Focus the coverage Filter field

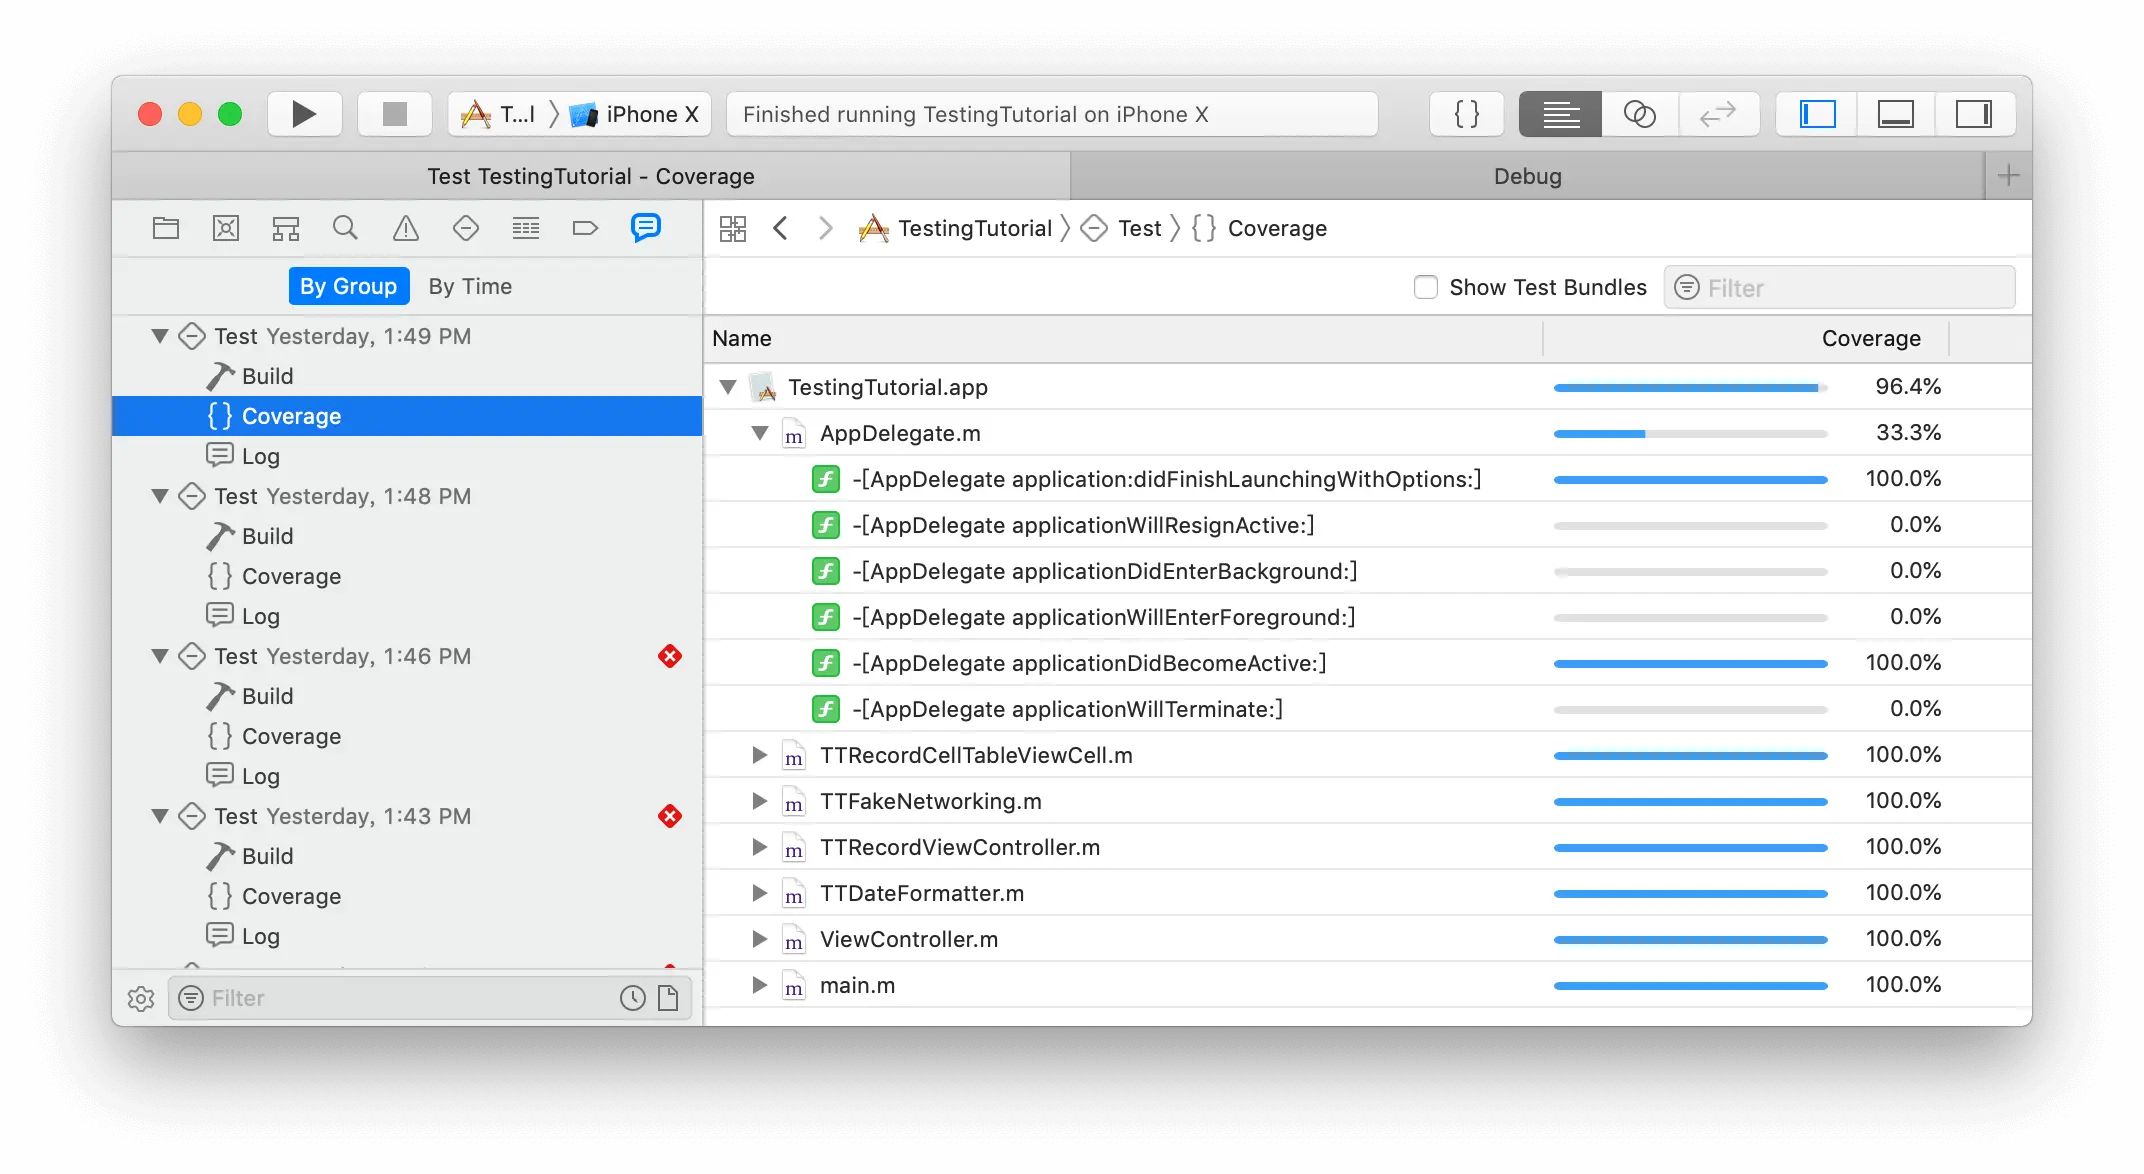click(1840, 288)
